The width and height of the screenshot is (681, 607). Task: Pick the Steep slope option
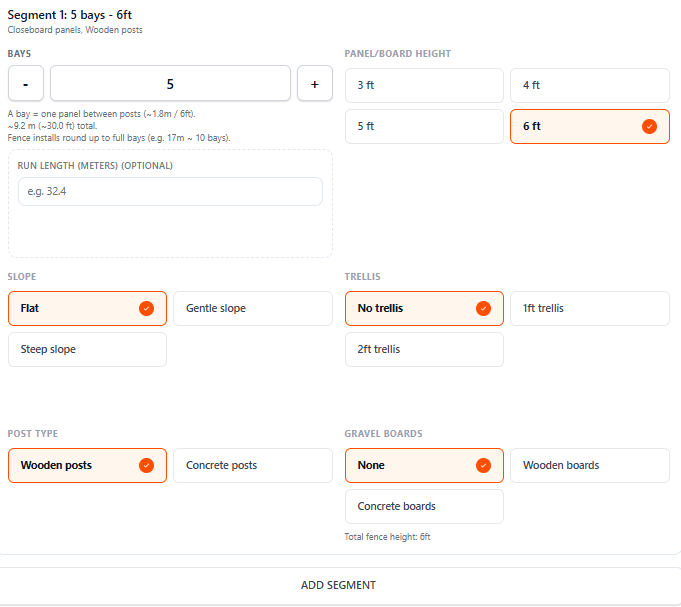[x=87, y=349]
